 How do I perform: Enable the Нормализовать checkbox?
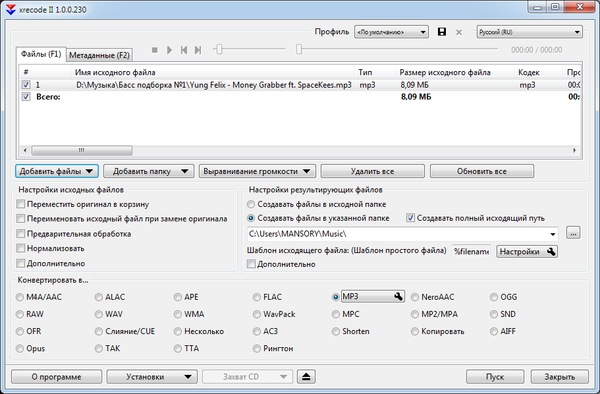click(x=21, y=248)
